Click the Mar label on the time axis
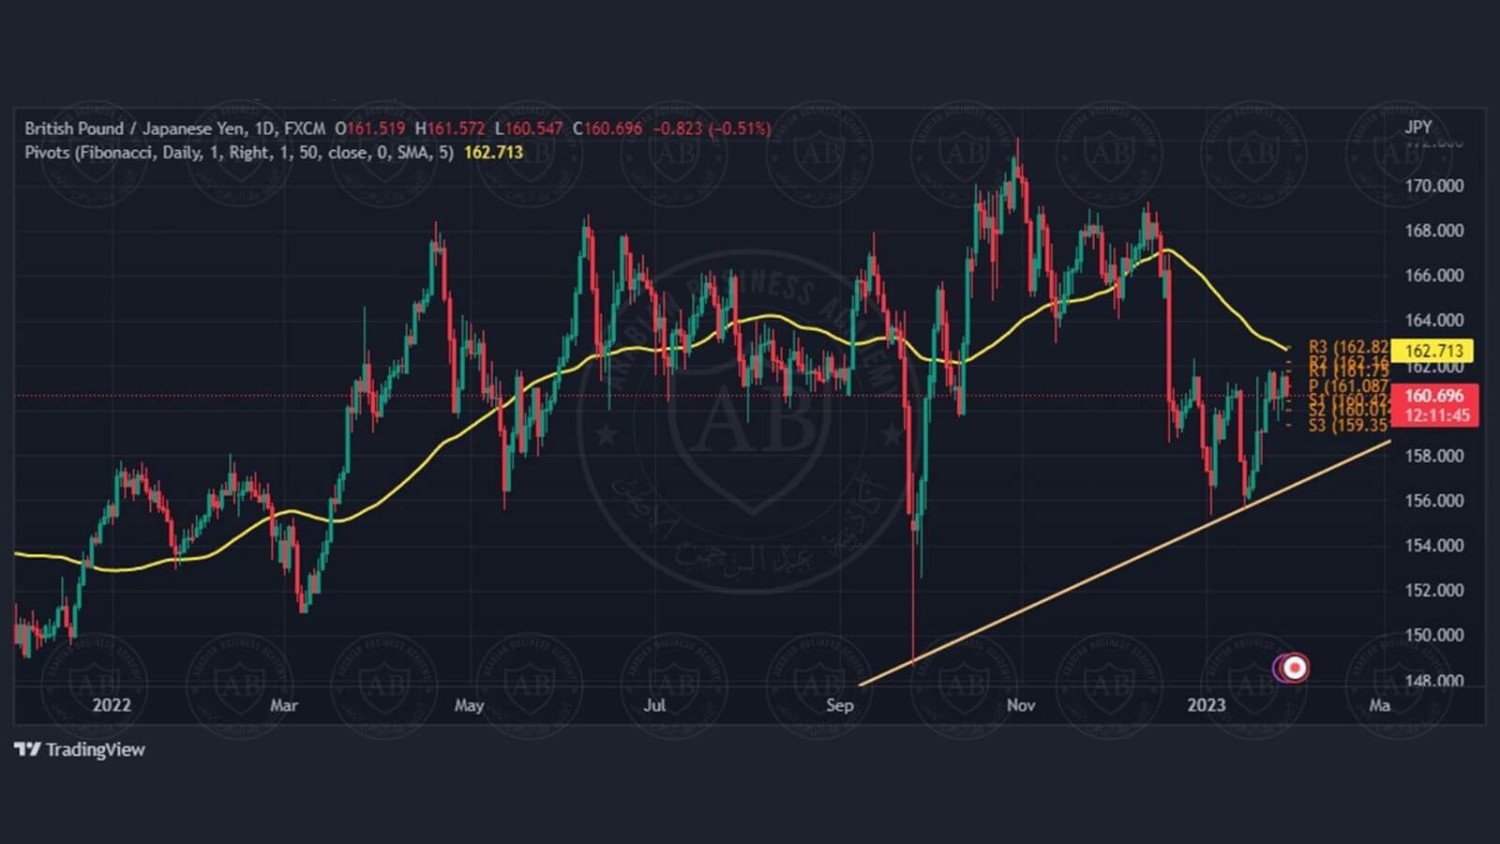This screenshot has height=844, width=1500. pyautogui.click(x=284, y=705)
